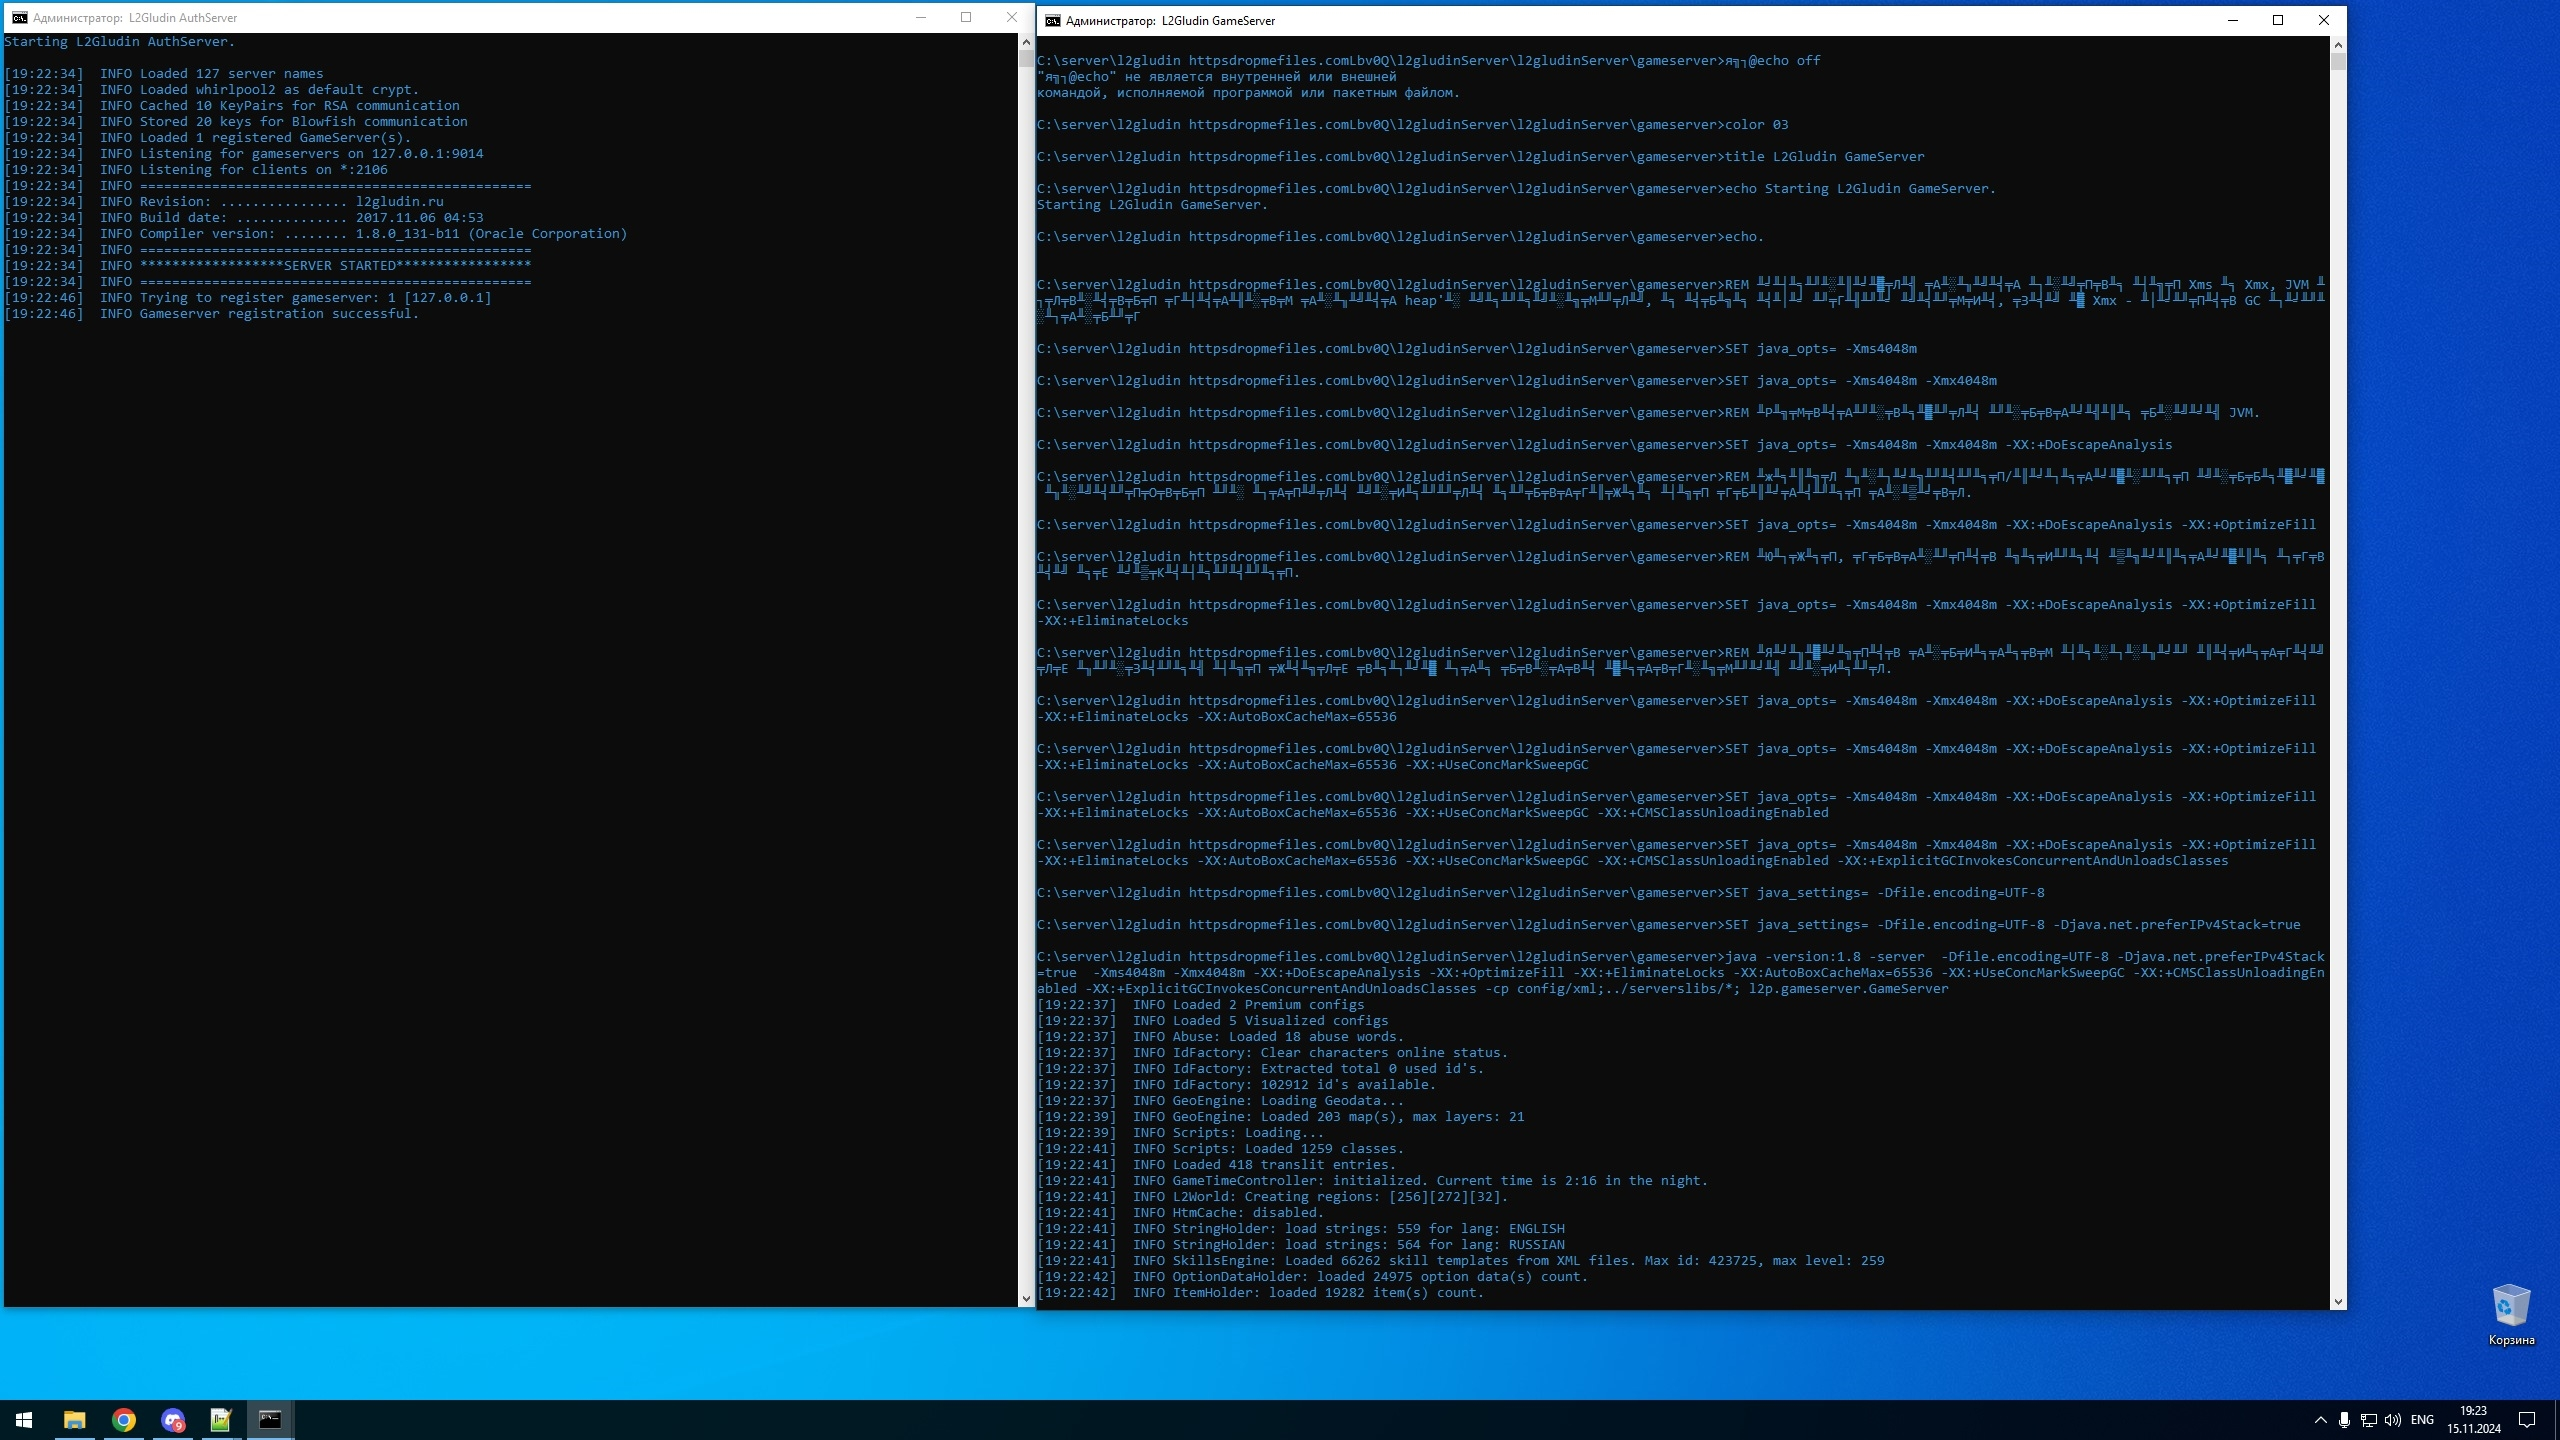
Task: Click 'SET java_opts= -Xms4048m' without the Xmx flag
Action: (x=1477, y=349)
